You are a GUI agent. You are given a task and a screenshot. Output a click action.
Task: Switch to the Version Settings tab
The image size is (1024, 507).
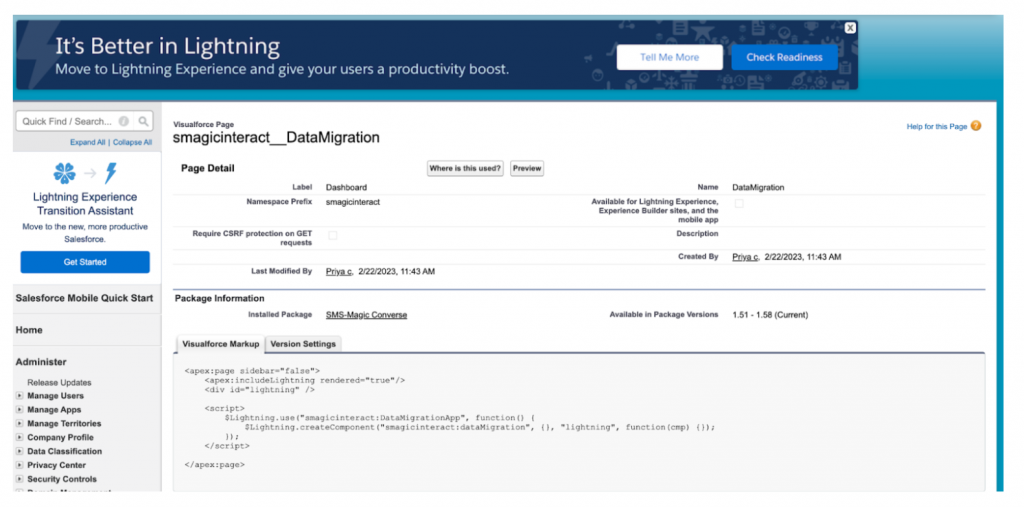[304, 343]
